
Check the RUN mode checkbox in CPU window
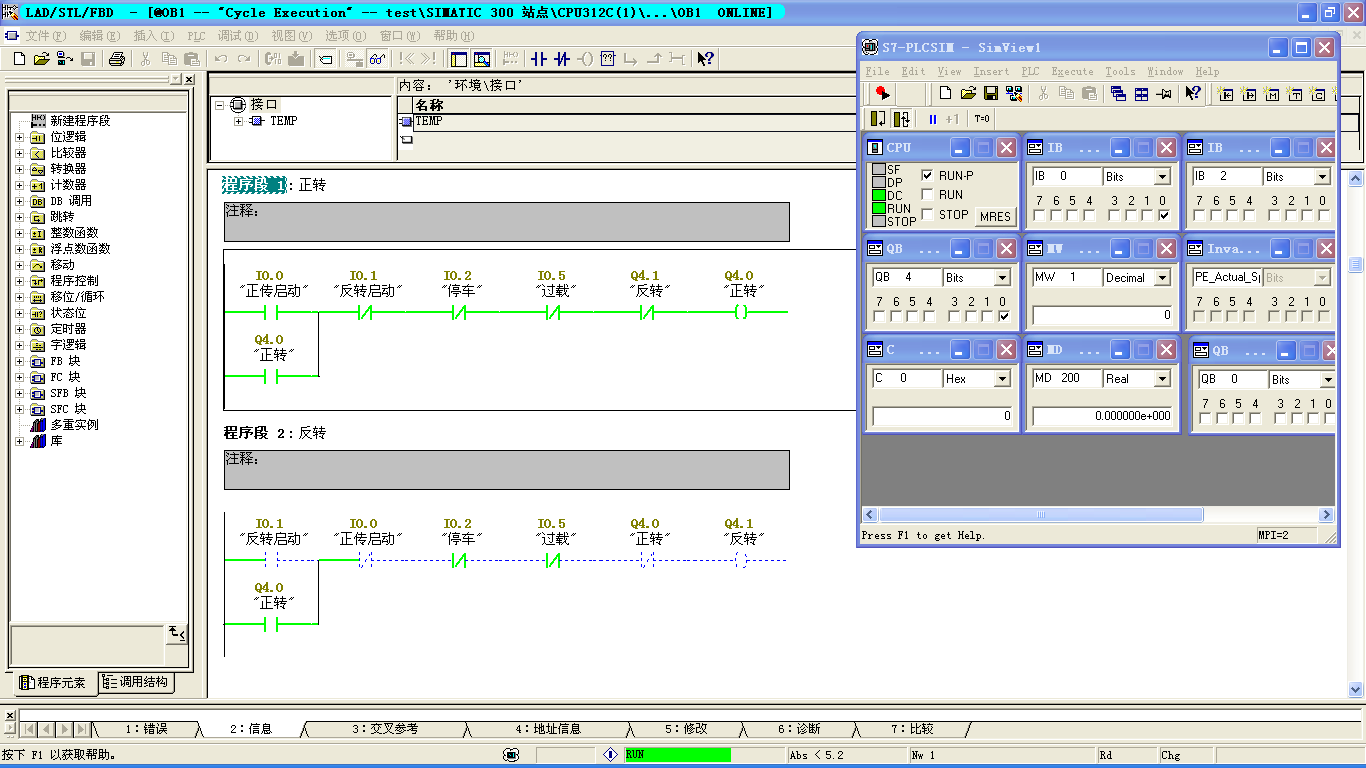(x=927, y=195)
